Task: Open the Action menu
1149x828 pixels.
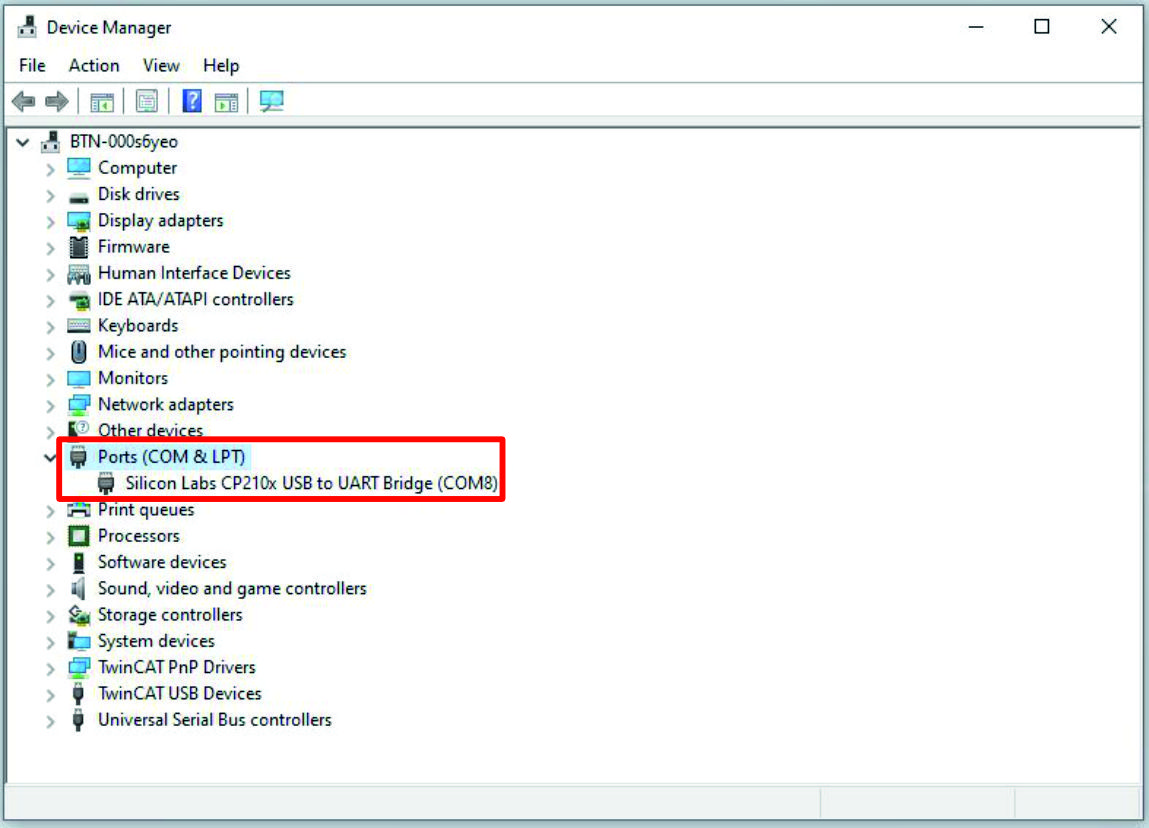Action: pyautogui.click(x=94, y=65)
